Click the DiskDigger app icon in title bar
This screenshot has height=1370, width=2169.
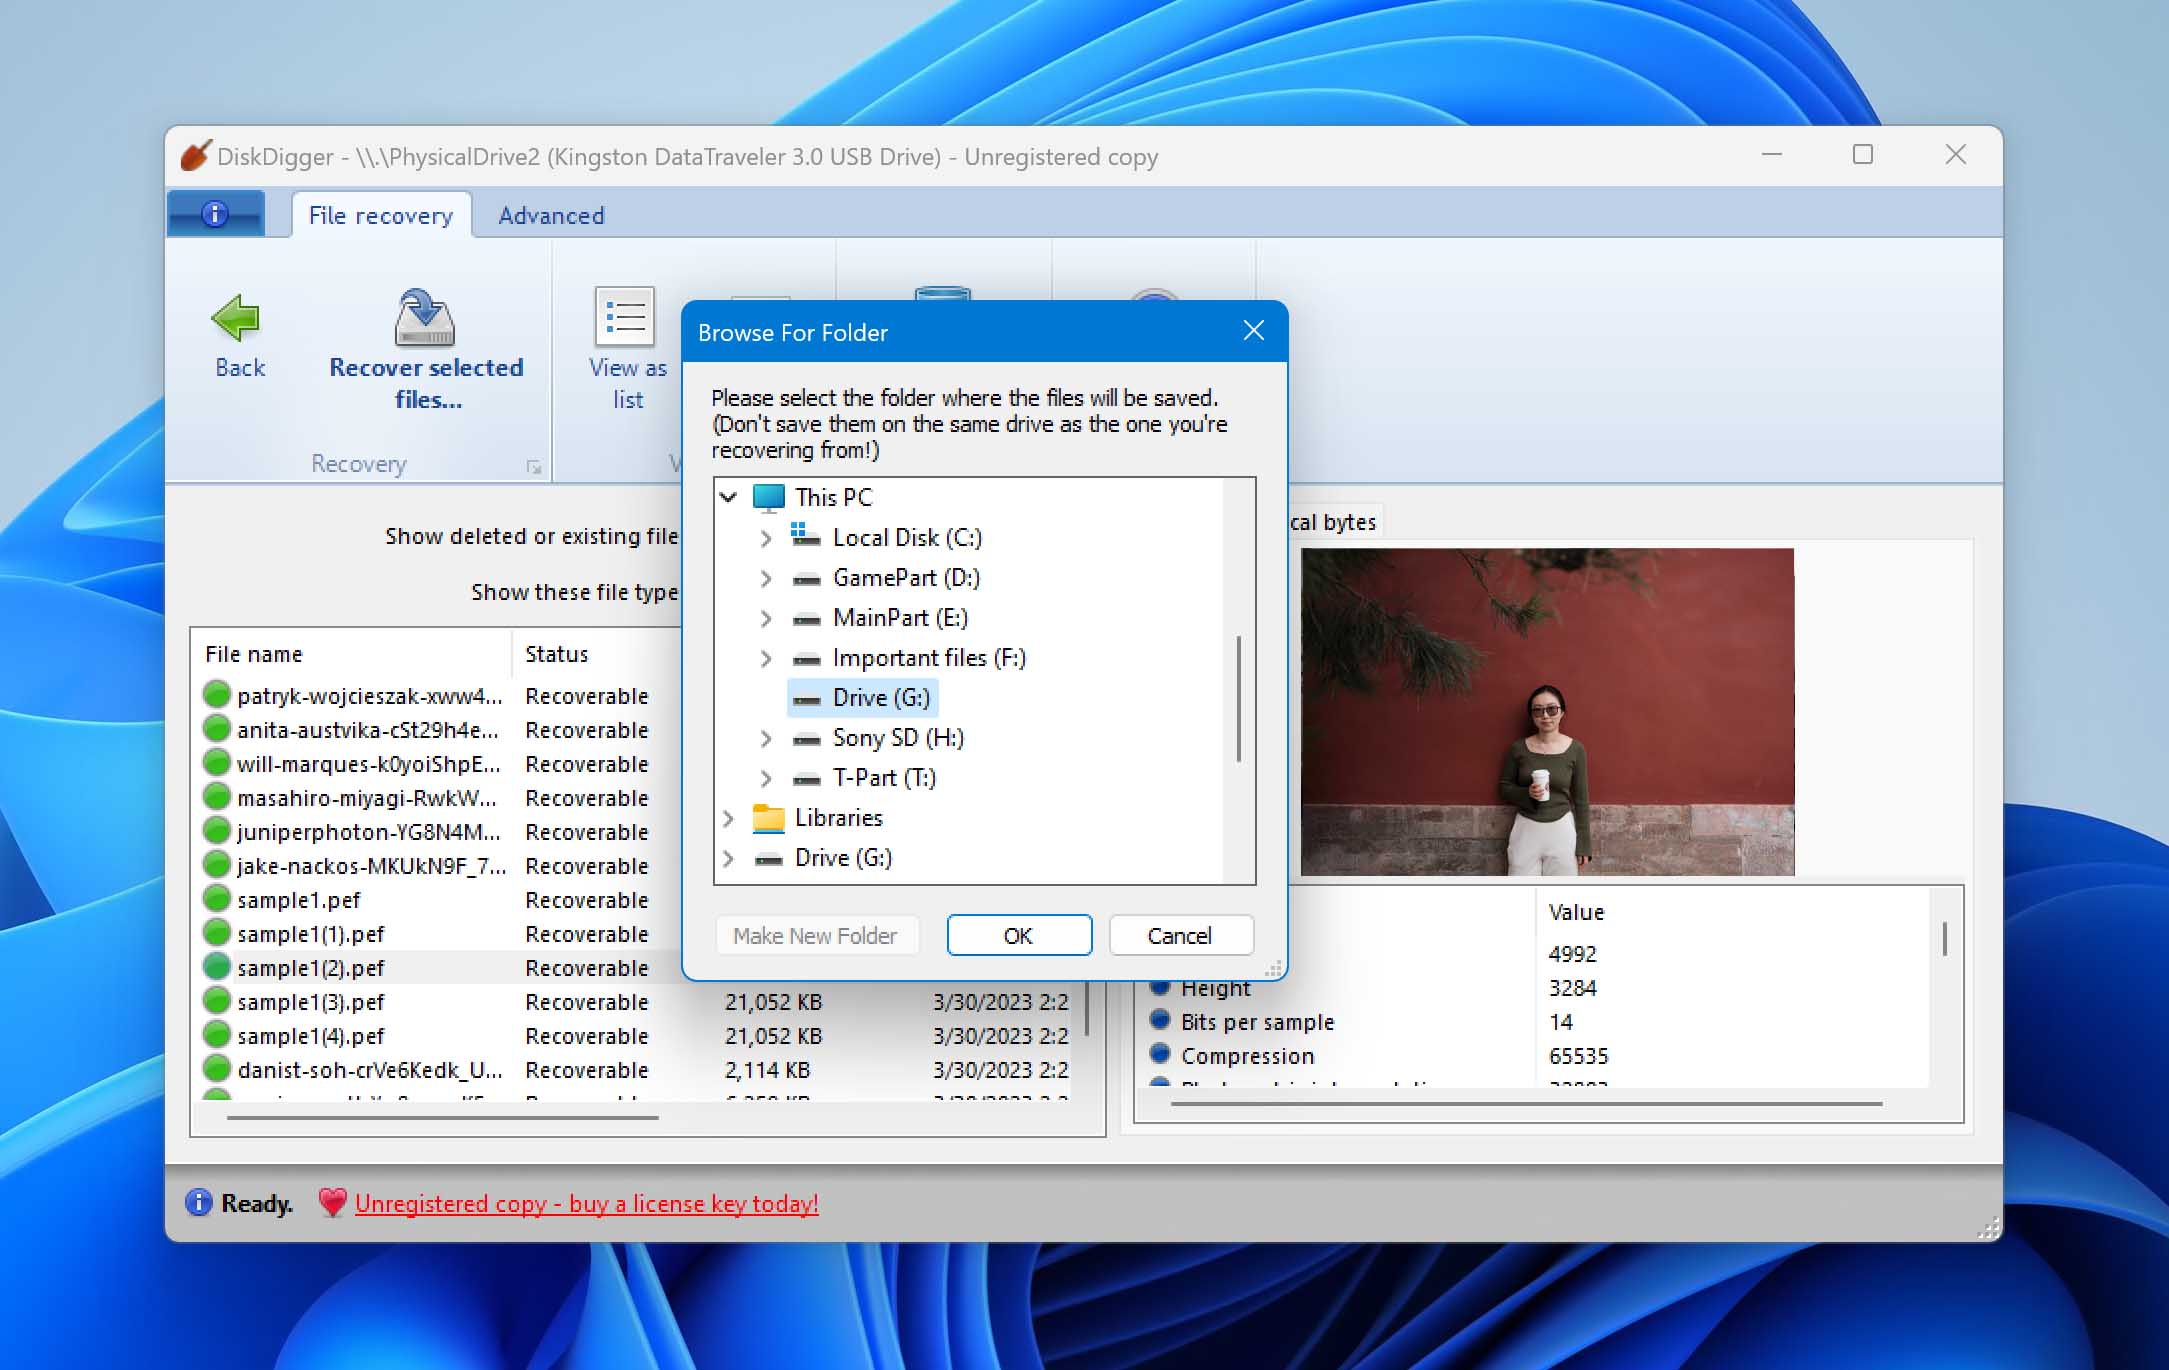tap(195, 156)
